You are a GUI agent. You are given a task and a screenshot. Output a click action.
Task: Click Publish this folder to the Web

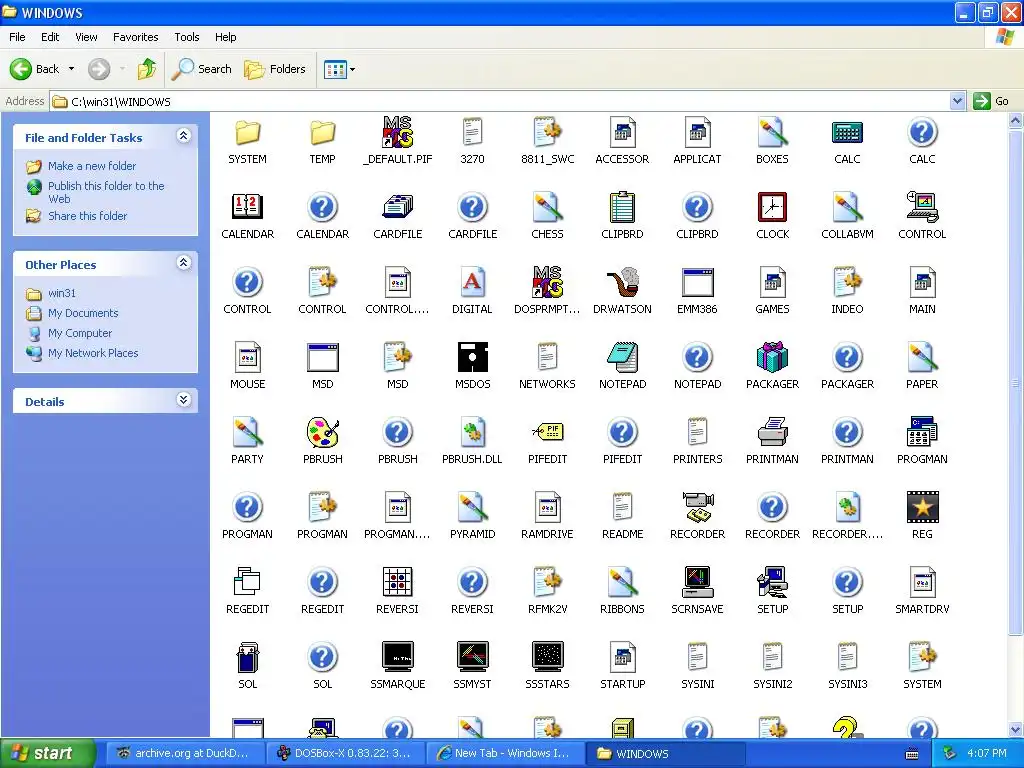(106, 192)
